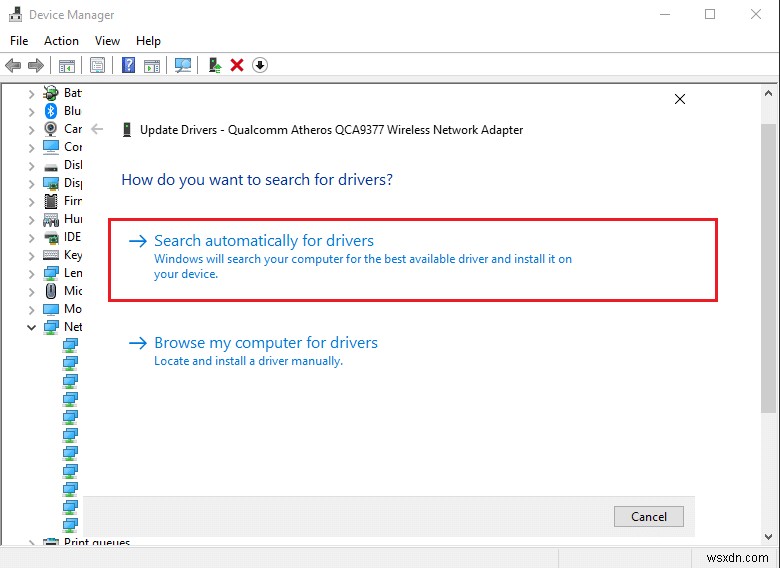
Task: Select the Mo monitors tree item
Action: point(73,309)
